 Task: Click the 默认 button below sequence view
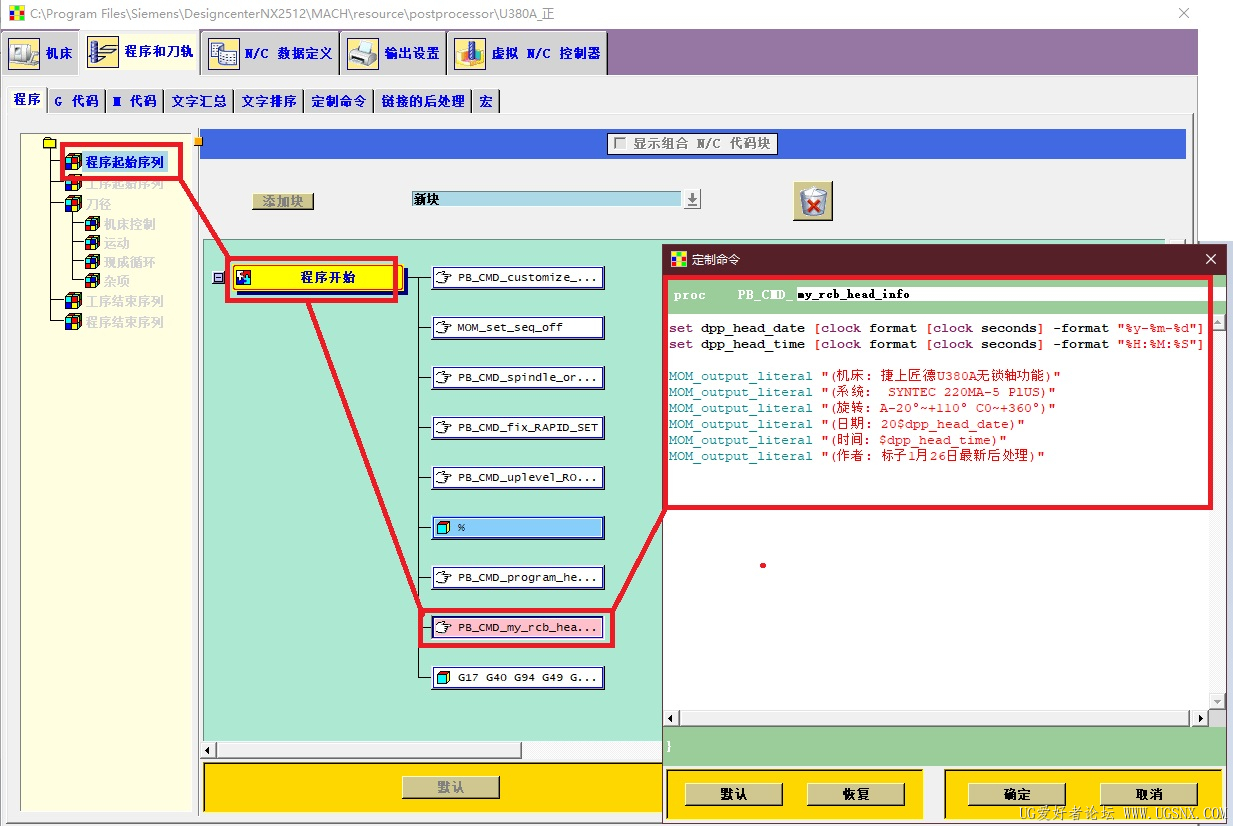(x=450, y=787)
